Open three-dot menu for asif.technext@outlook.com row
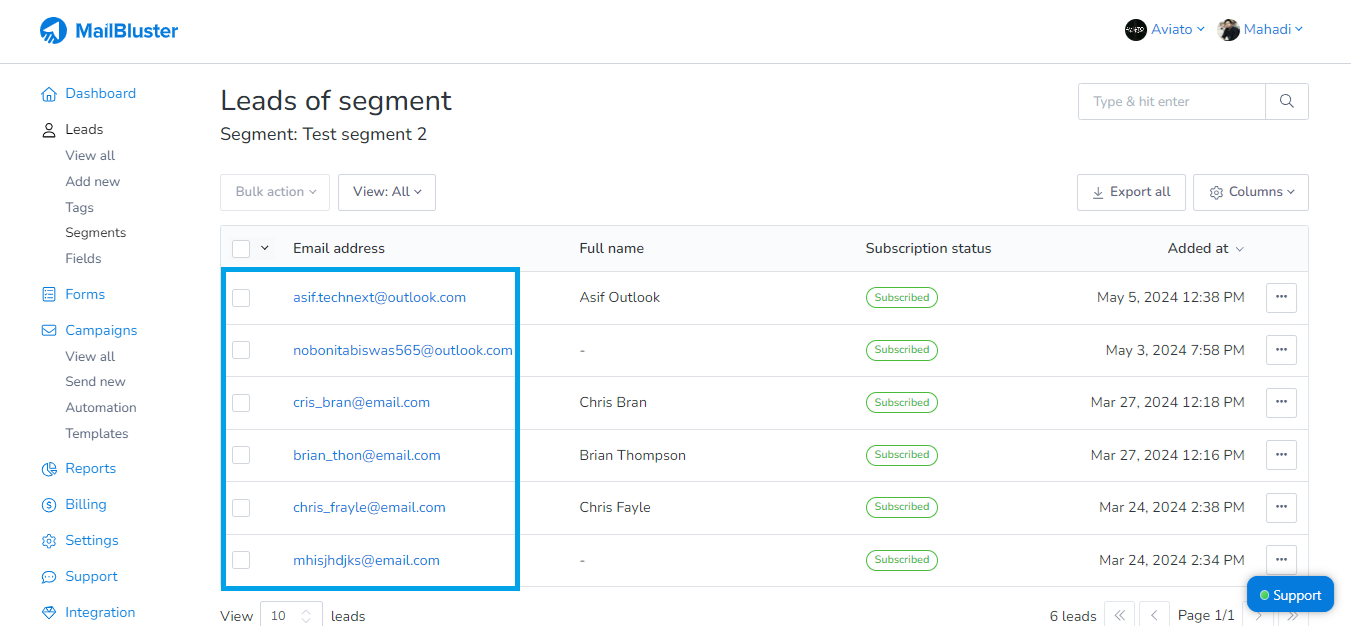The height and width of the screenshot is (626, 1351). tap(1281, 297)
